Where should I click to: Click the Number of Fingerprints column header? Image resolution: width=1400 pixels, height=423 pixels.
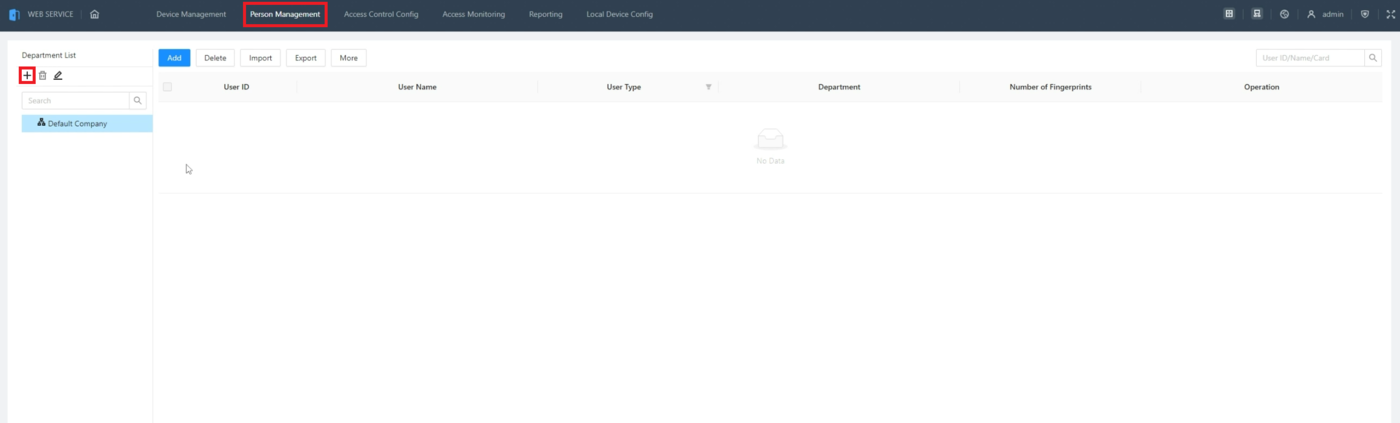pos(1050,87)
